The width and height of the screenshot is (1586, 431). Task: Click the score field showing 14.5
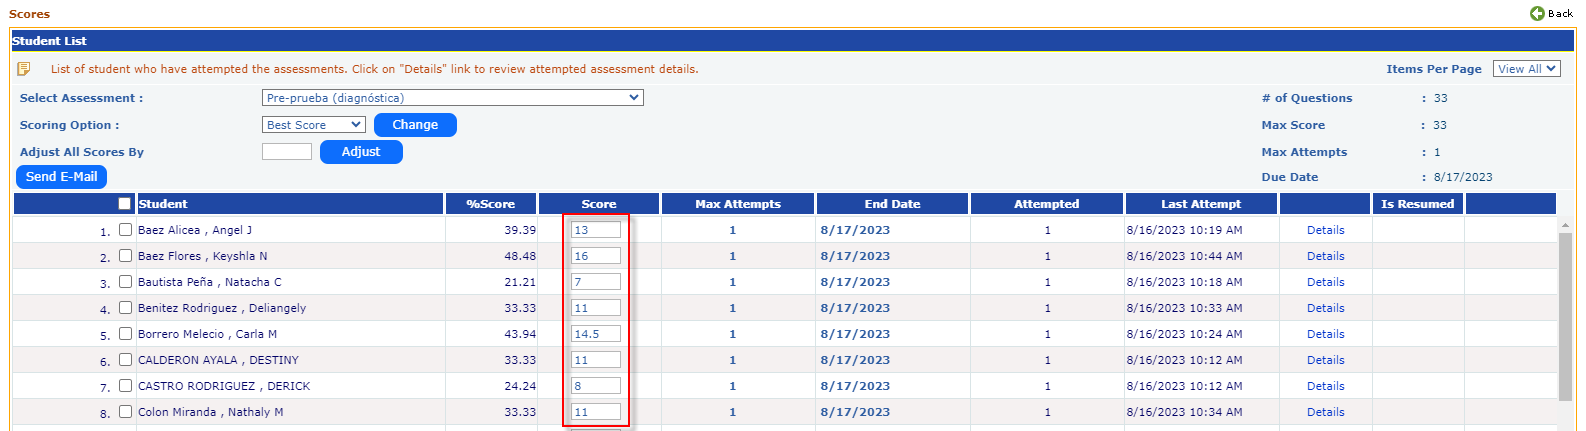[595, 334]
